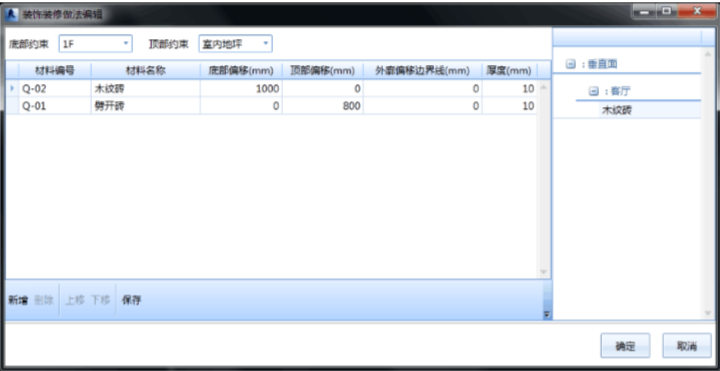Click the 下移 button
Screen dimensions: 720x371
[x=100, y=300]
